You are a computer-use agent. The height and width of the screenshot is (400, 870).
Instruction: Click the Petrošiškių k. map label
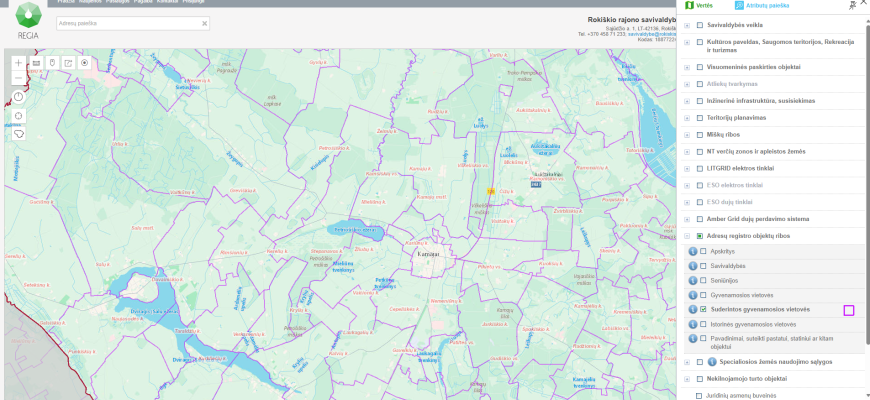(334, 149)
